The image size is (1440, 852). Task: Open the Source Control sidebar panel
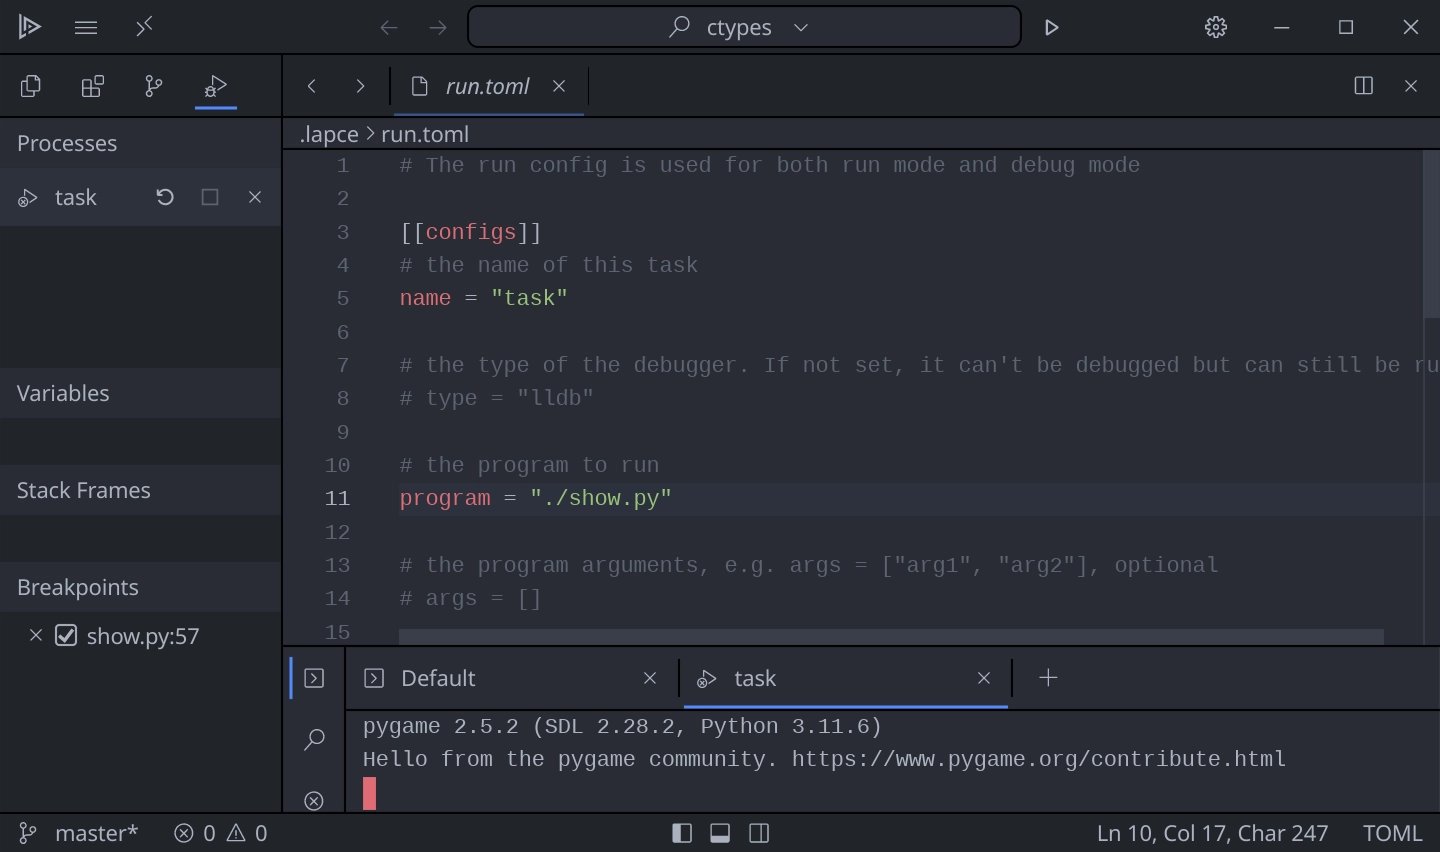154,87
